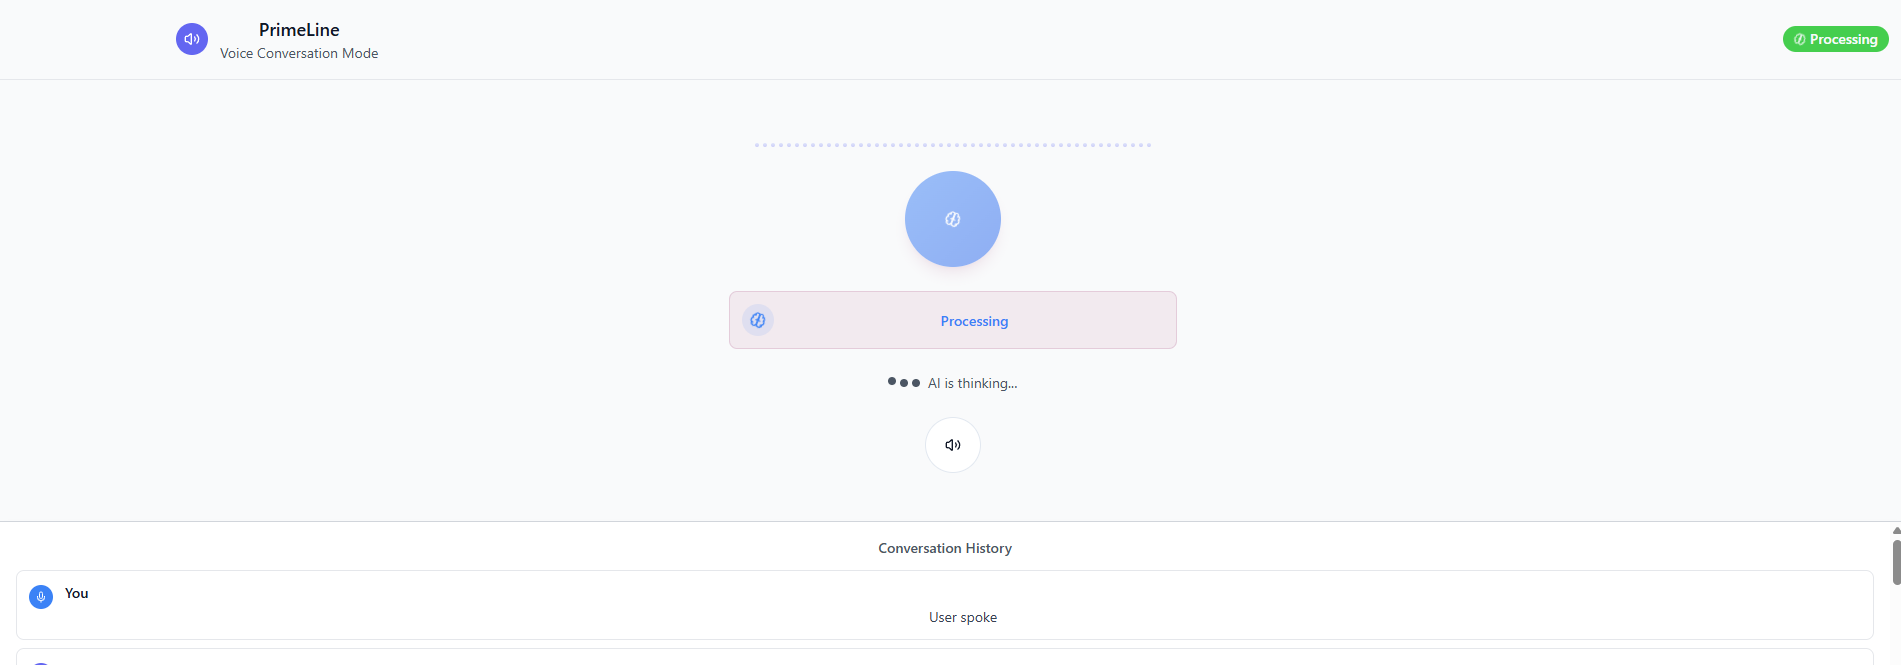1901x665 pixels.
Task: Open the You message card
Action: tap(945, 605)
